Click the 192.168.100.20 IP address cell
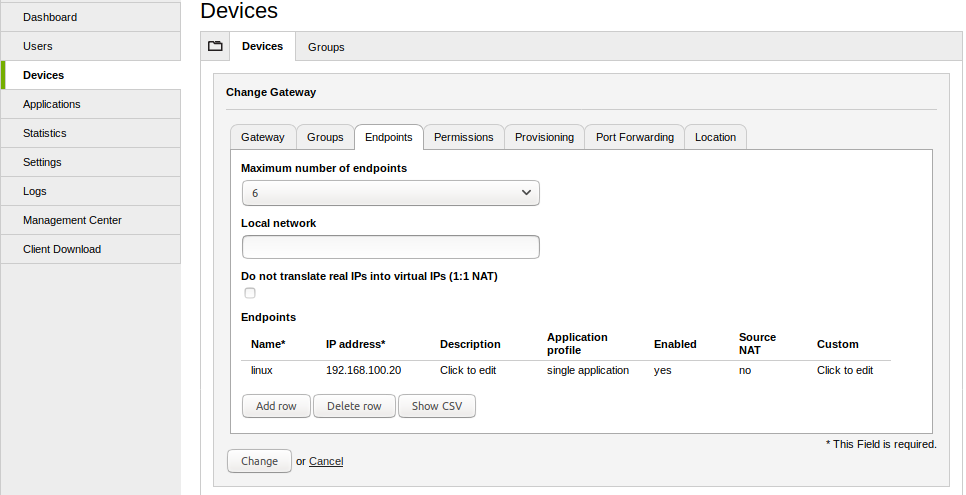The height and width of the screenshot is (495, 966). [x=363, y=370]
